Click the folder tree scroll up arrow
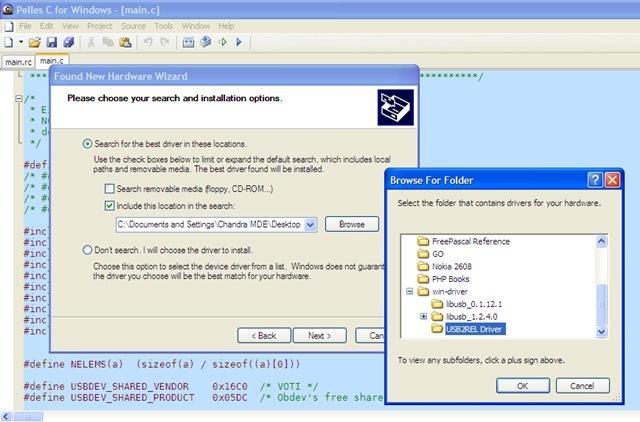Image resolution: width=640 pixels, height=422 pixels. (601, 241)
